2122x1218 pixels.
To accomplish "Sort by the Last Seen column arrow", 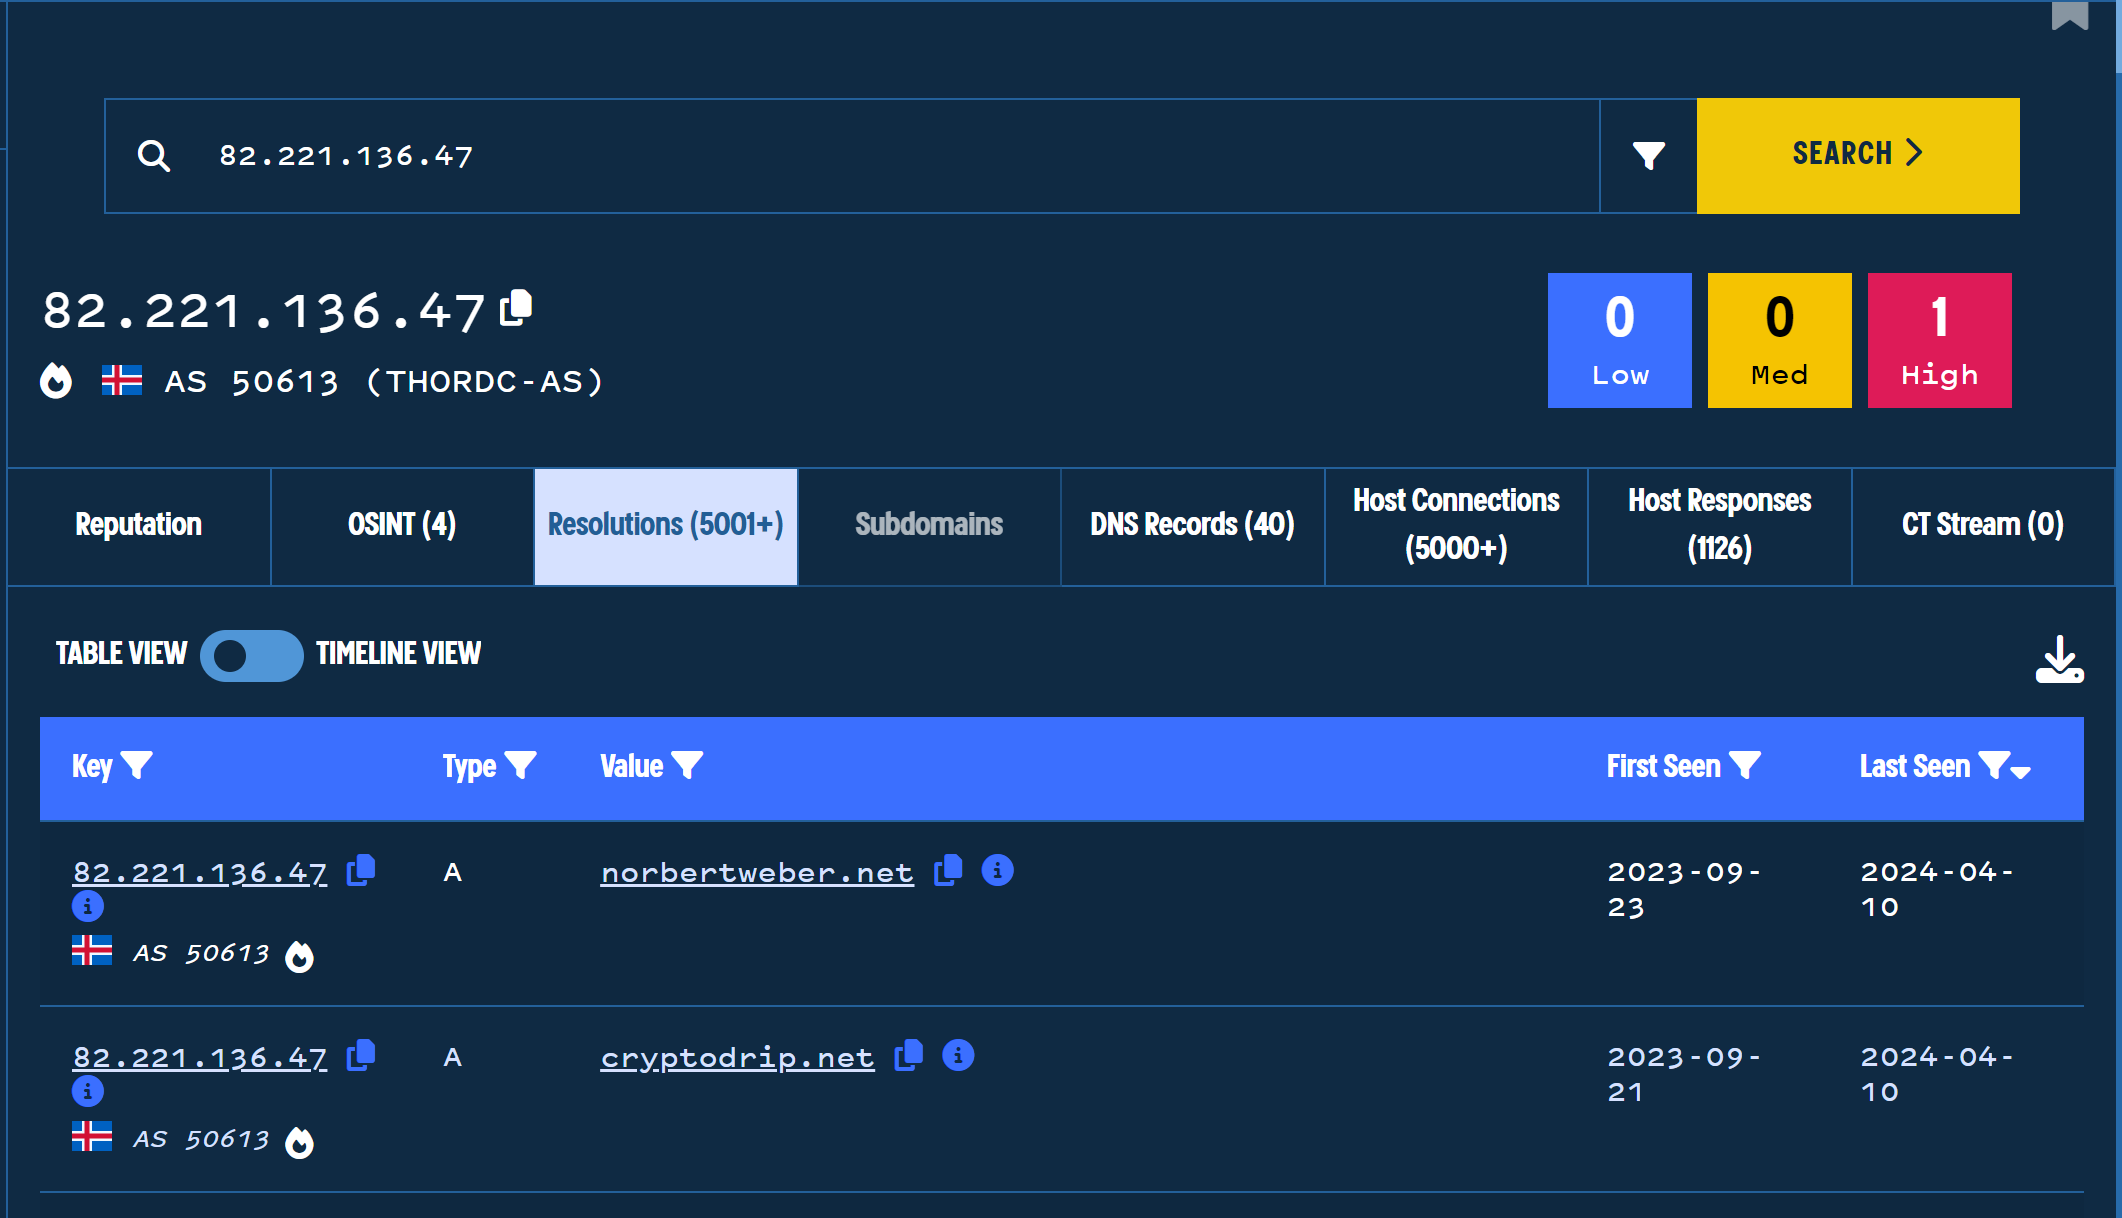I will click(x=2020, y=771).
